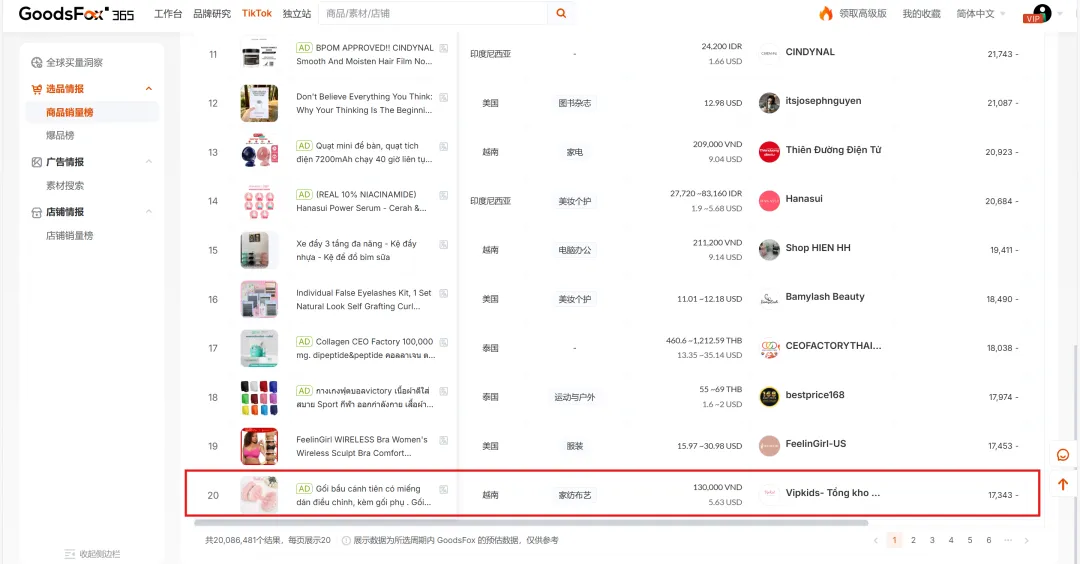1080x564 pixels.
Task: Click the 运动与户外 category tag
Action: click(x=574, y=397)
